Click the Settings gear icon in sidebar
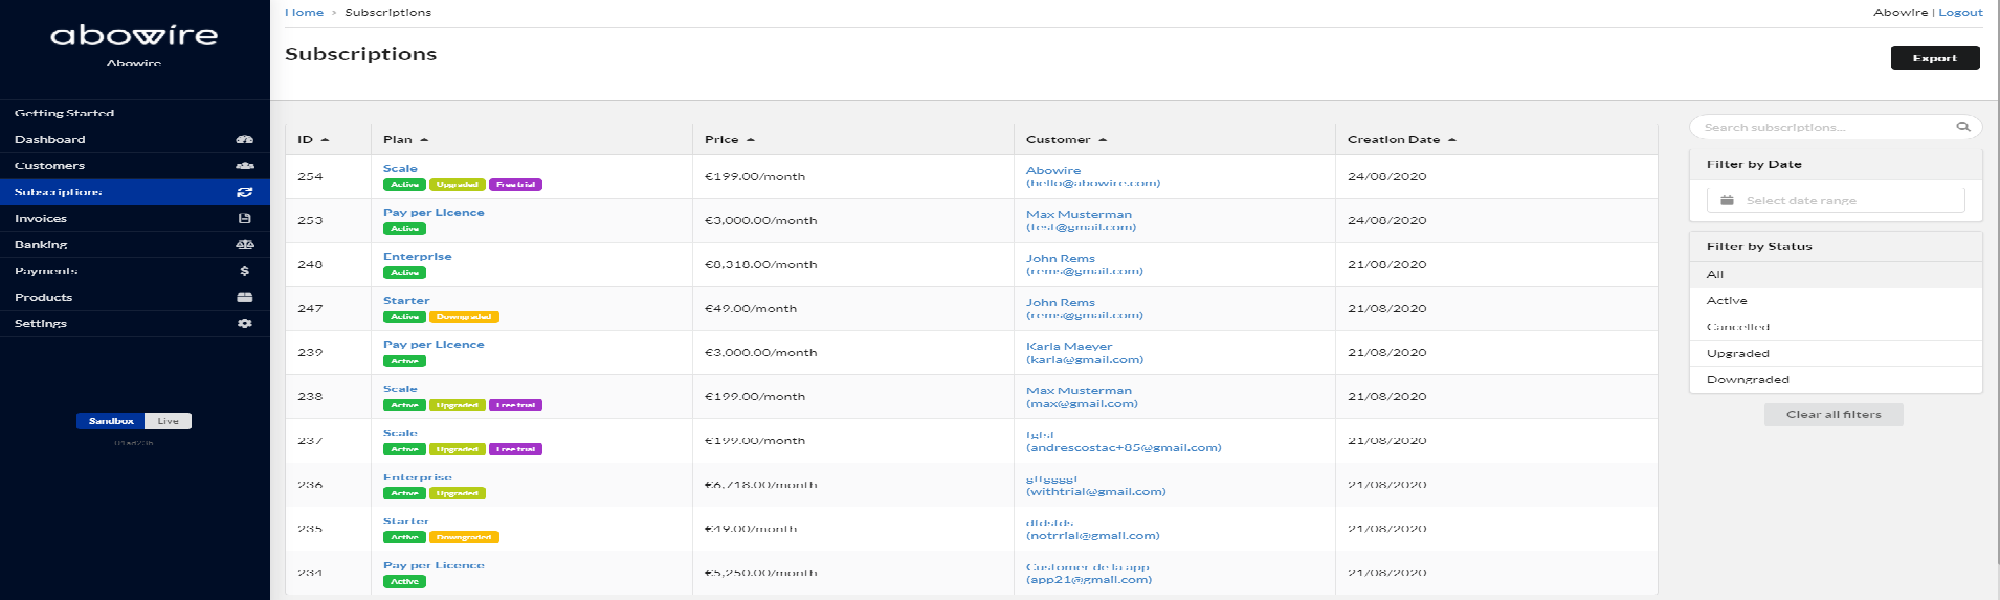The height and width of the screenshot is (600, 2000). tap(244, 324)
